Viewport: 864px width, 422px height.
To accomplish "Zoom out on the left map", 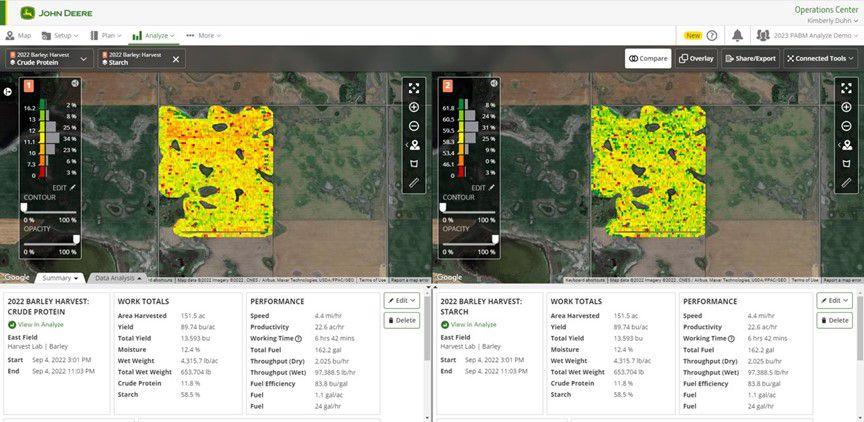I will click(x=414, y=126).
